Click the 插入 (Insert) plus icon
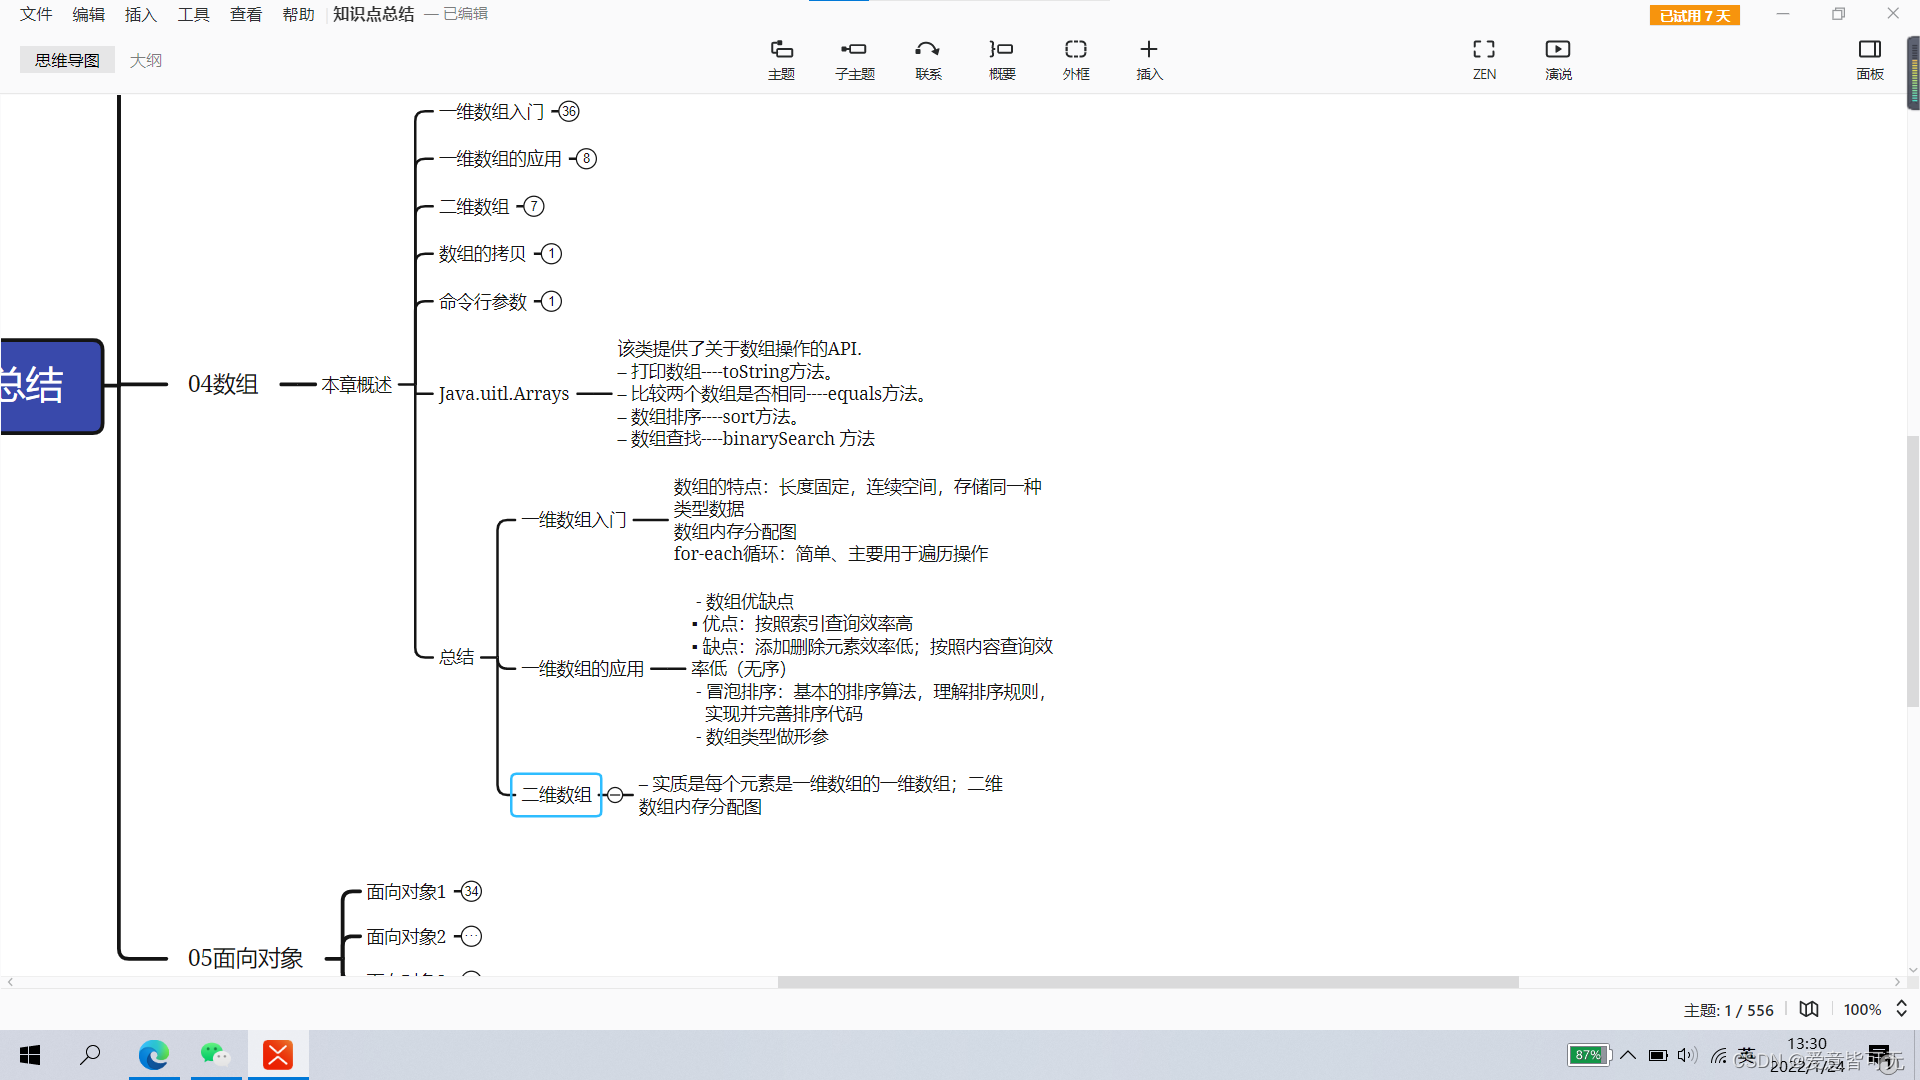Screen dimensions: 1920x1080 coord(1149,60)
